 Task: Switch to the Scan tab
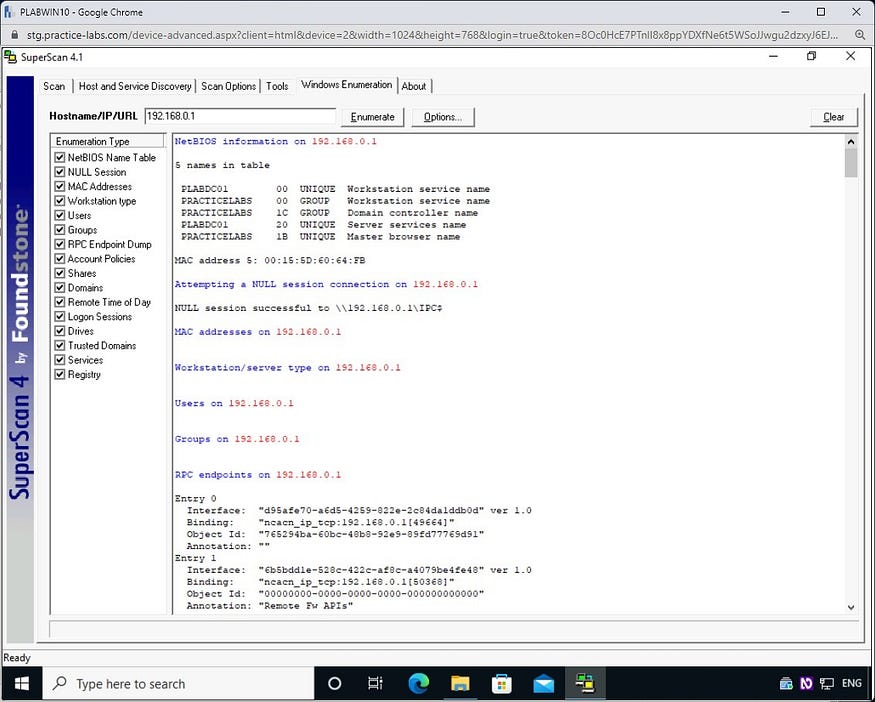(54, 86)
